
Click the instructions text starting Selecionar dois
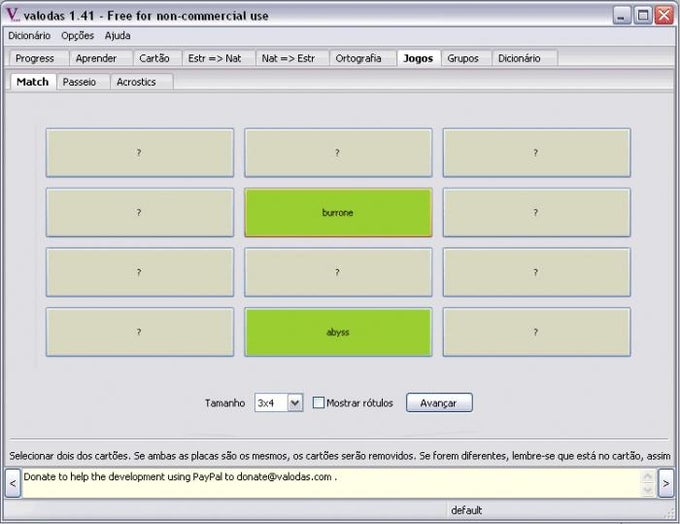pos(340,456)
